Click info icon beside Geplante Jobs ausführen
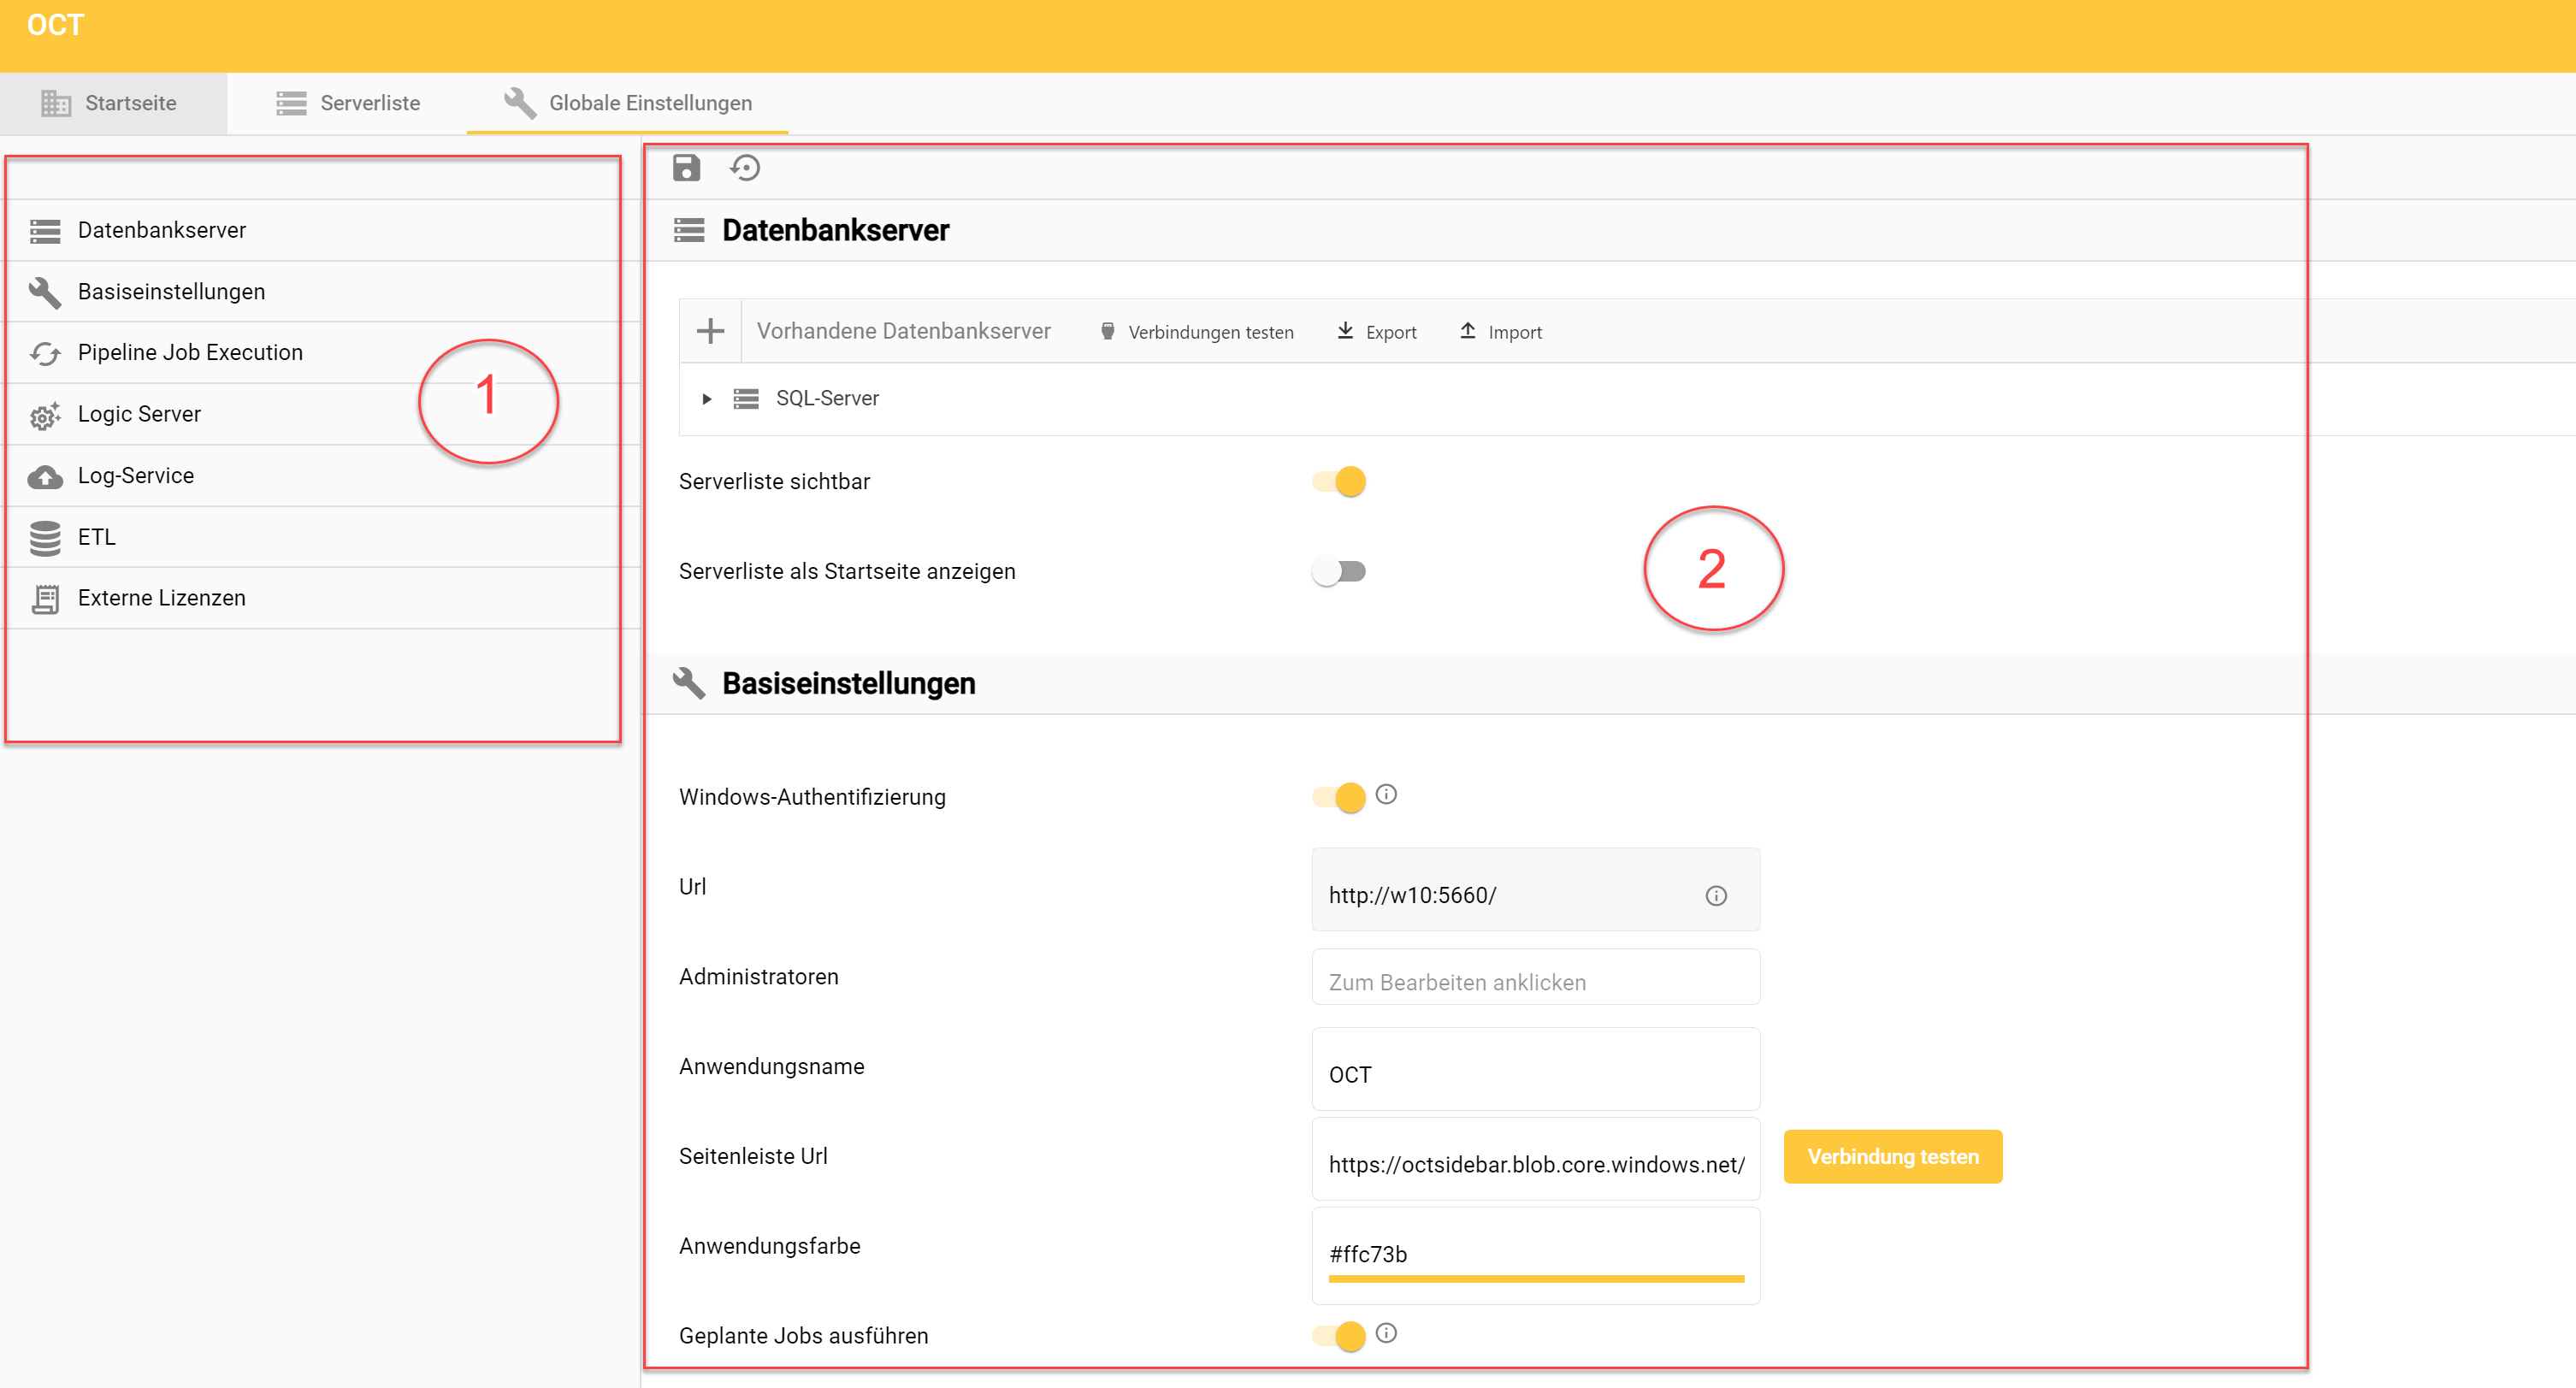This screenshot has width=2576, height=1388. pyautogui.click(x=1385, y=1333)
